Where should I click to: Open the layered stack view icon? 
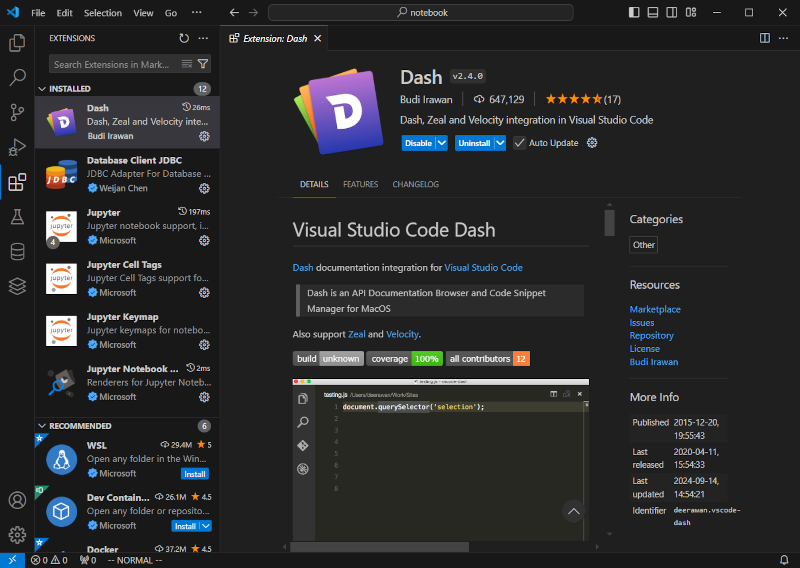pyautogui.click(x=17, y=286)
